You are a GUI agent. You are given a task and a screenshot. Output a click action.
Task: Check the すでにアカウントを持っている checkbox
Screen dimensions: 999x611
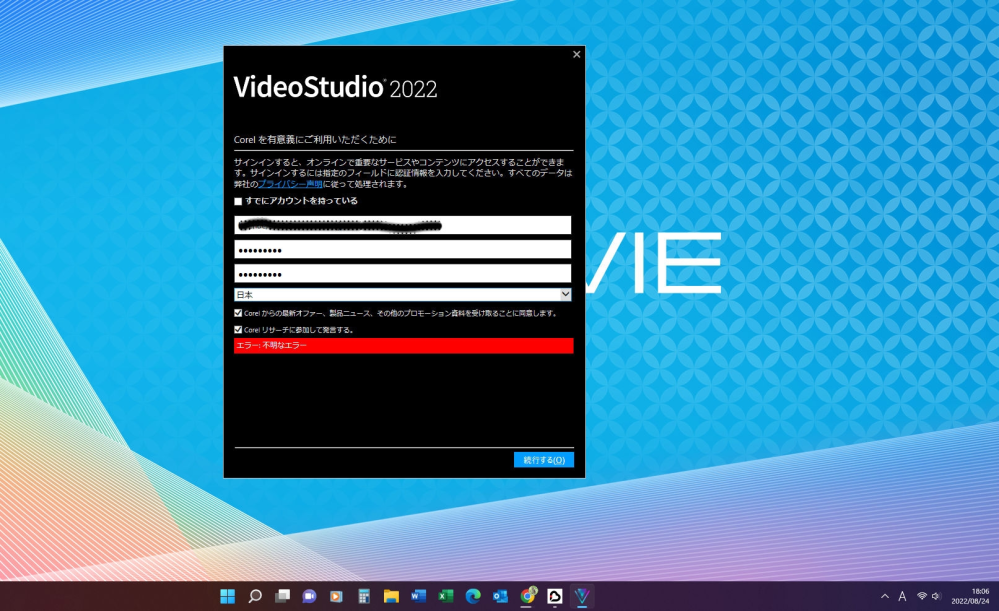pyautogui.click(x=238, y=201)
